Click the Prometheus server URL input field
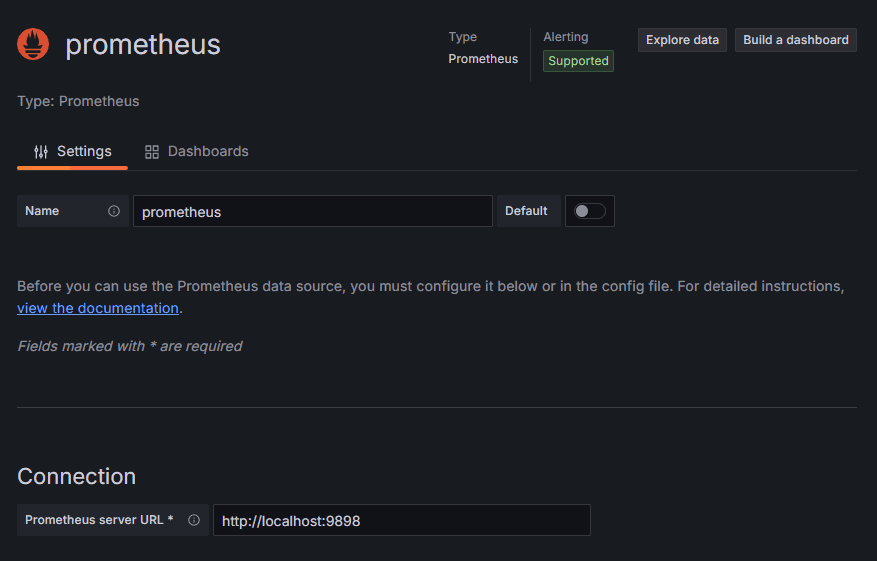 tap(402, 520)
